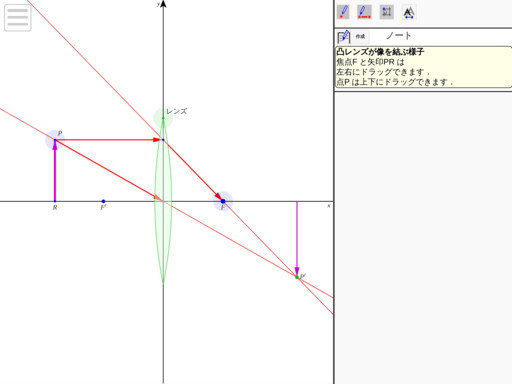Click the 作成 button
512x384 pixels.
360,36
